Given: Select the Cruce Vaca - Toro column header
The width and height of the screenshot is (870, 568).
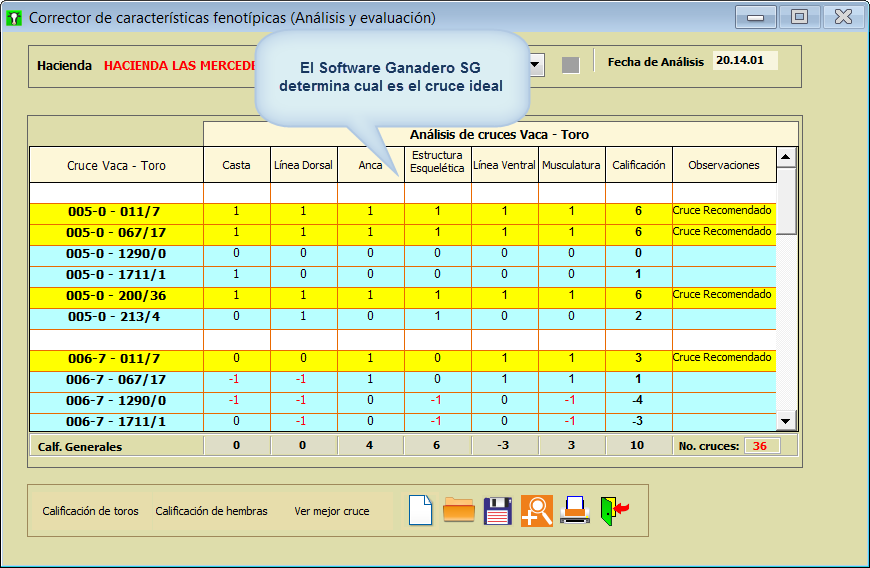Looking at the screenshot, I should click(116, 165).
